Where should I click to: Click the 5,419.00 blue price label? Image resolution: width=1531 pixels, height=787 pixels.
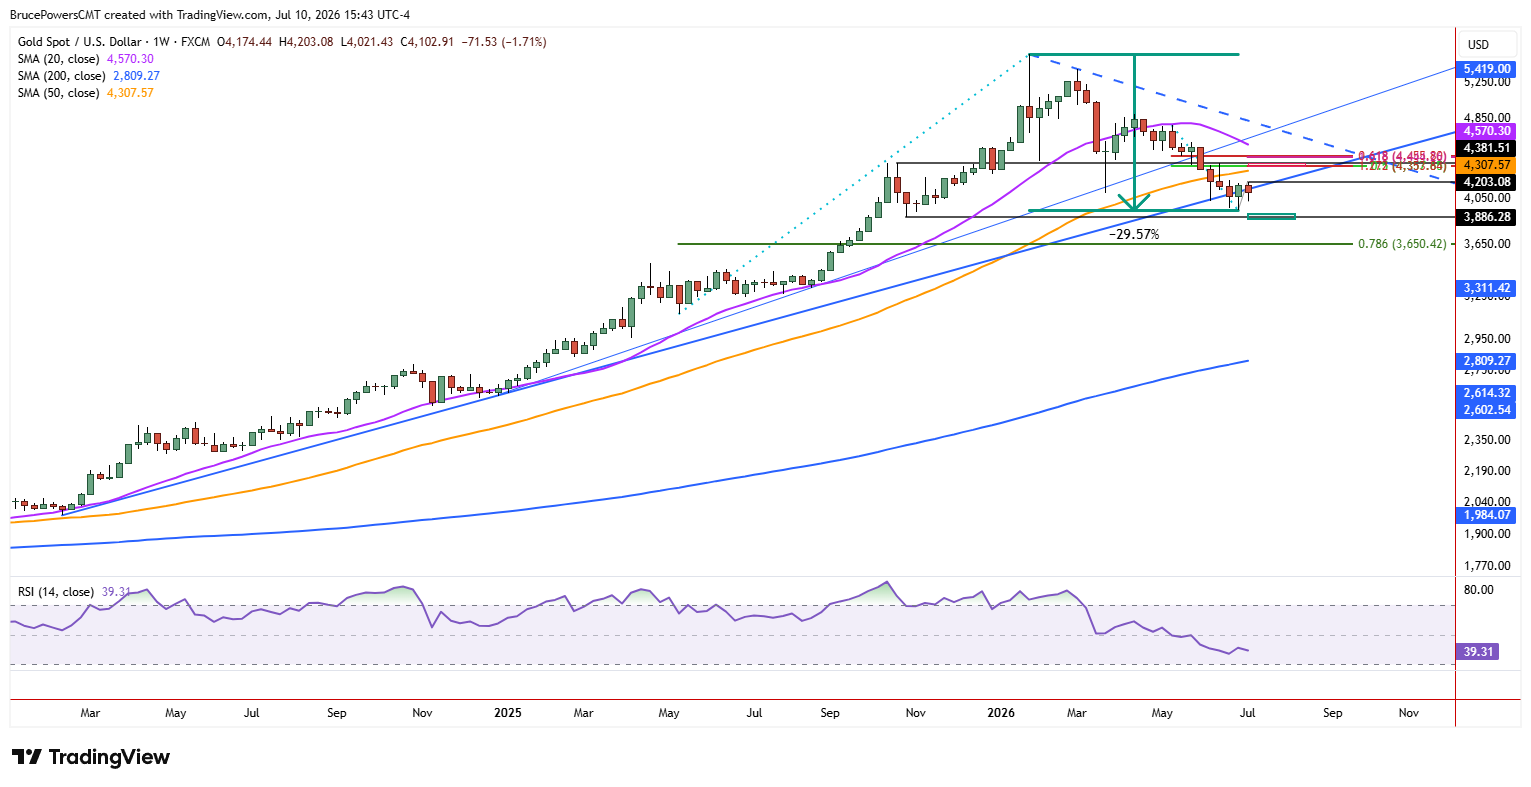click(x=1486, y=69)
